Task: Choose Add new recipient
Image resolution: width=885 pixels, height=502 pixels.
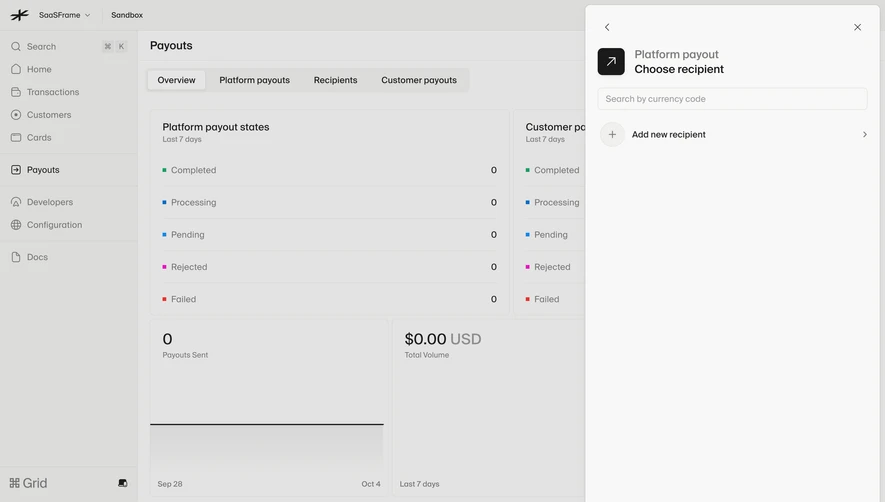Action: [x=733, y=134]
